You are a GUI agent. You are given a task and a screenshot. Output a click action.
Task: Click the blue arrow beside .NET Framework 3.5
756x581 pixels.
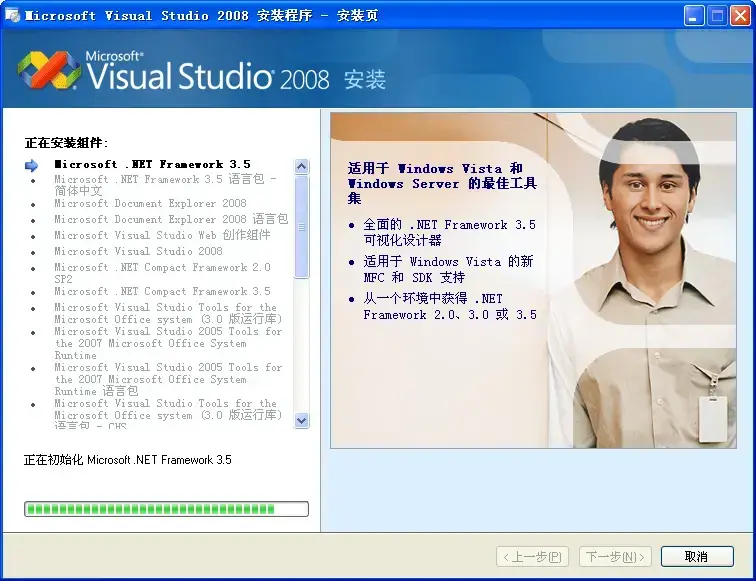click(31, 166)
